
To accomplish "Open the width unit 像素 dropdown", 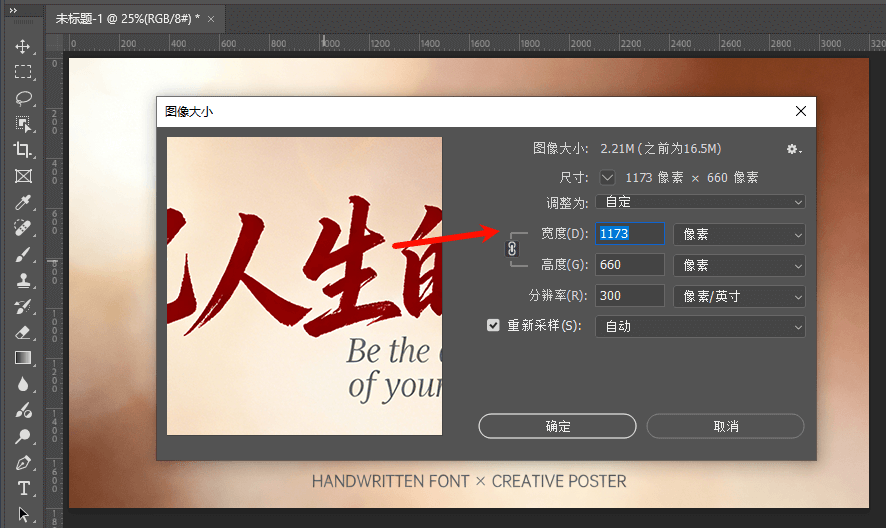I will pos(739,234).
